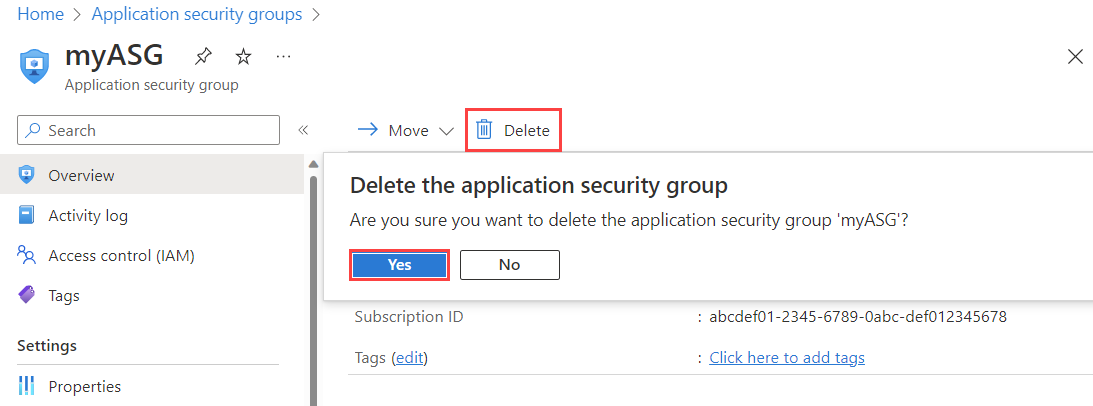This screenshot has height=406, width=1093.
Task: Click the trash can Delete icon
Action: 484,130
